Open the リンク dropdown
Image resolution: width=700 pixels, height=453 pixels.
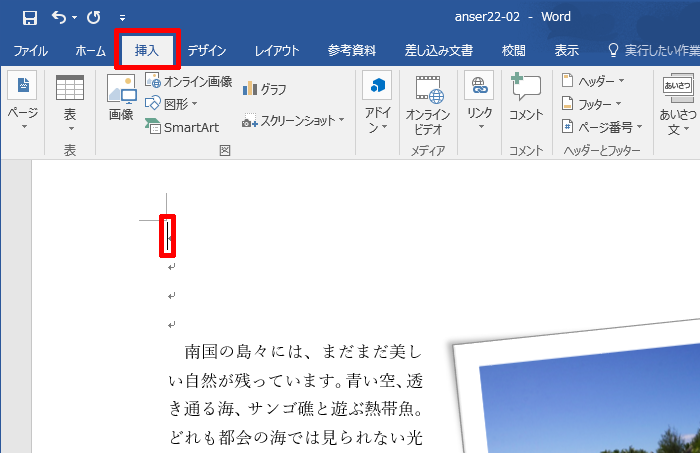coord(479,100)
